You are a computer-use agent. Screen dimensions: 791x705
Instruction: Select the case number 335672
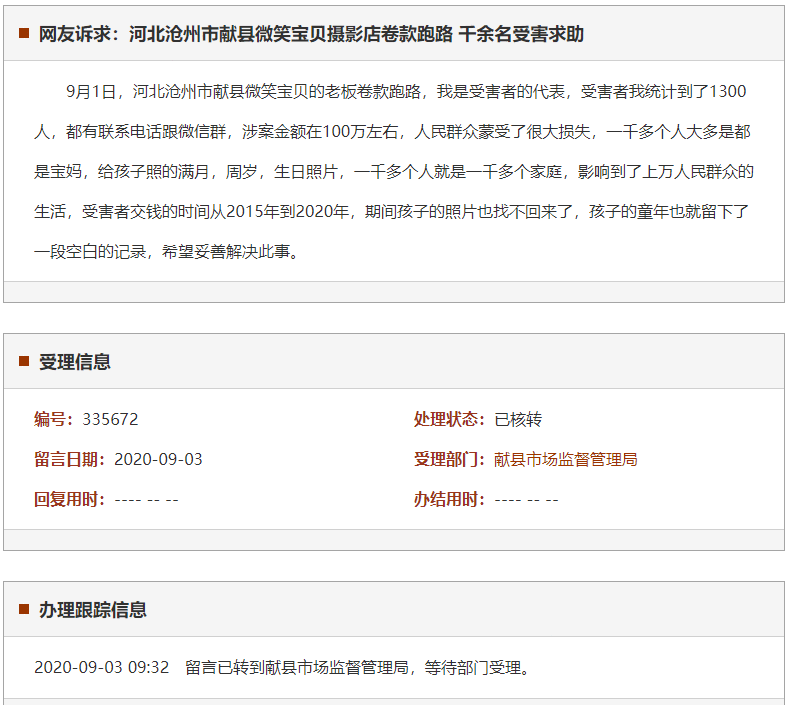coord(110,419)
